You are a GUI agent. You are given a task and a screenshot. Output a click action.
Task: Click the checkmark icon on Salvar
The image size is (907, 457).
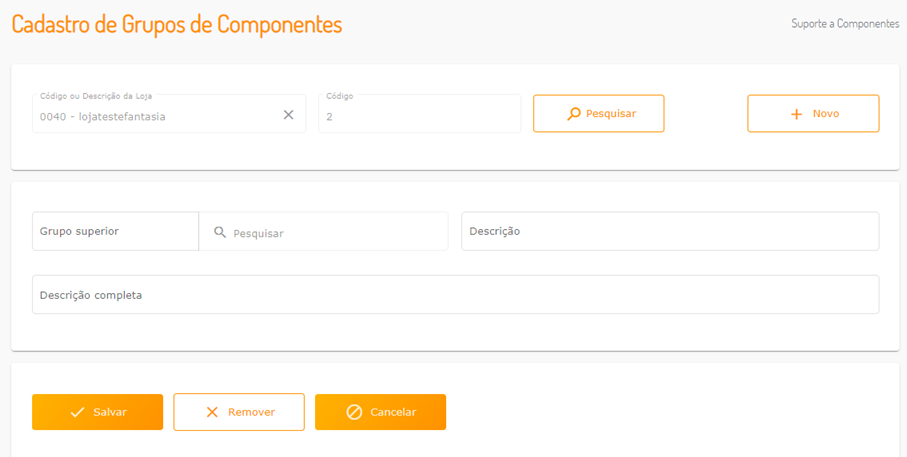[x=77, y=412]
